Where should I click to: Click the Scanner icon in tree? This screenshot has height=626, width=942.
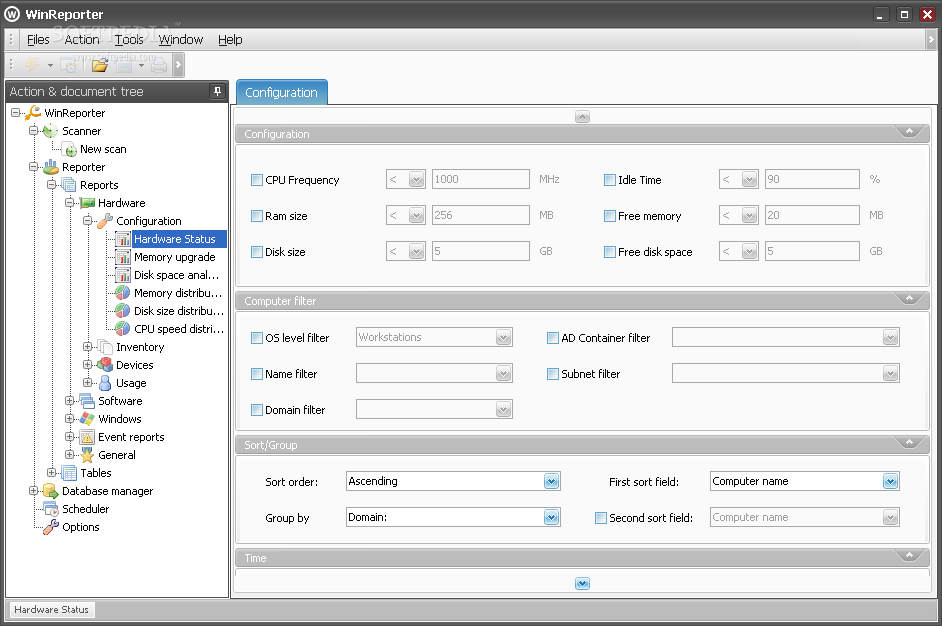pyautogui.click(x=50, y=131)
